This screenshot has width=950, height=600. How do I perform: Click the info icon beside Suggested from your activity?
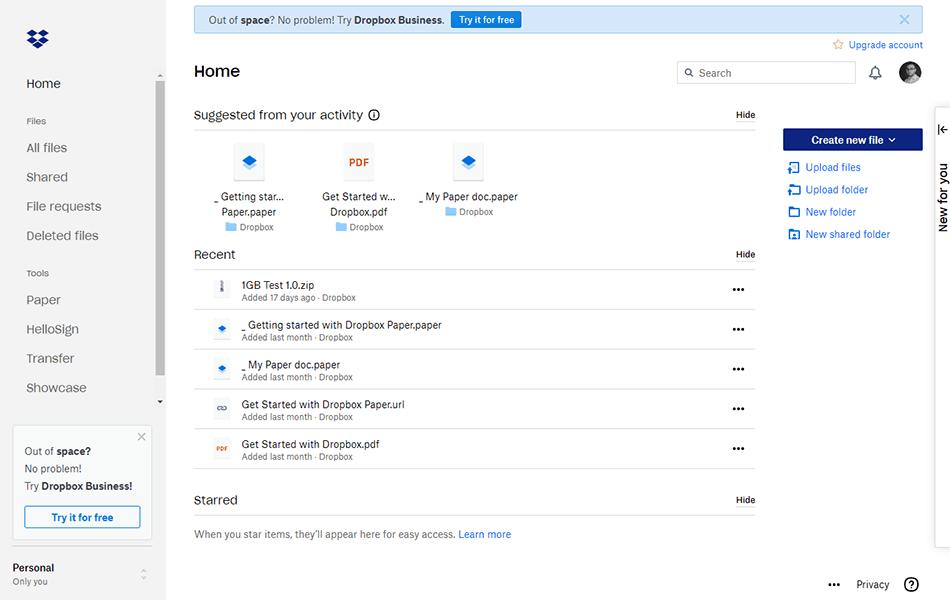pos(374,115)
